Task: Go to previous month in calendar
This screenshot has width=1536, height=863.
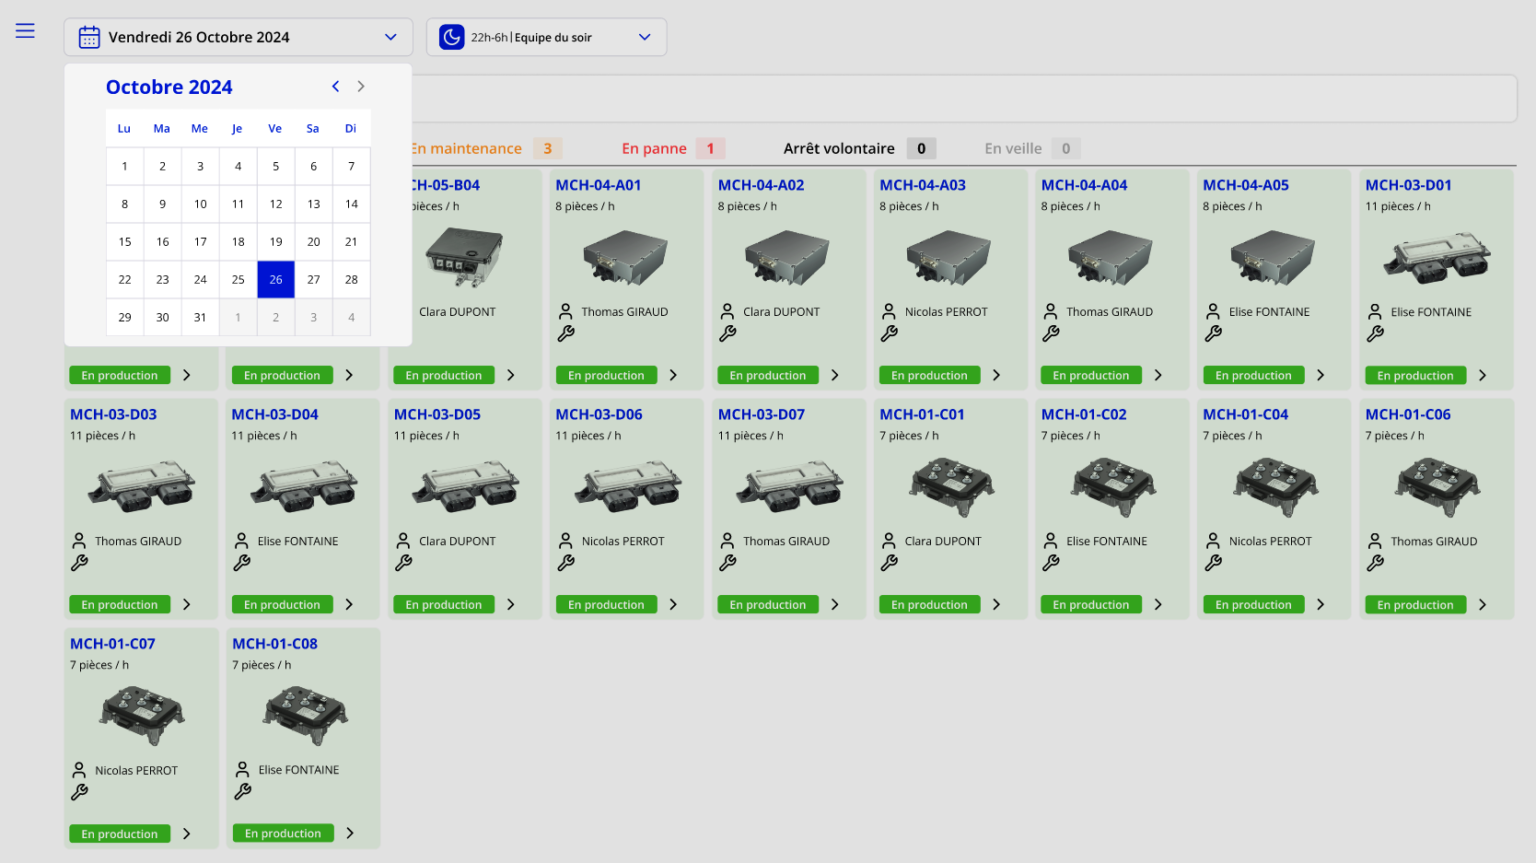Action: tap(336, 87)
